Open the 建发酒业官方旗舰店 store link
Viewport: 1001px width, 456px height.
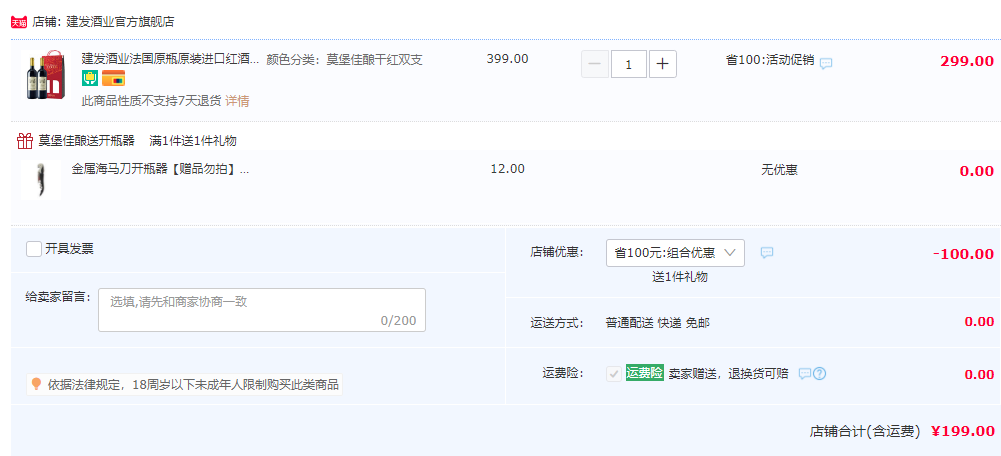pyautogui.click(x=121, y=22)
